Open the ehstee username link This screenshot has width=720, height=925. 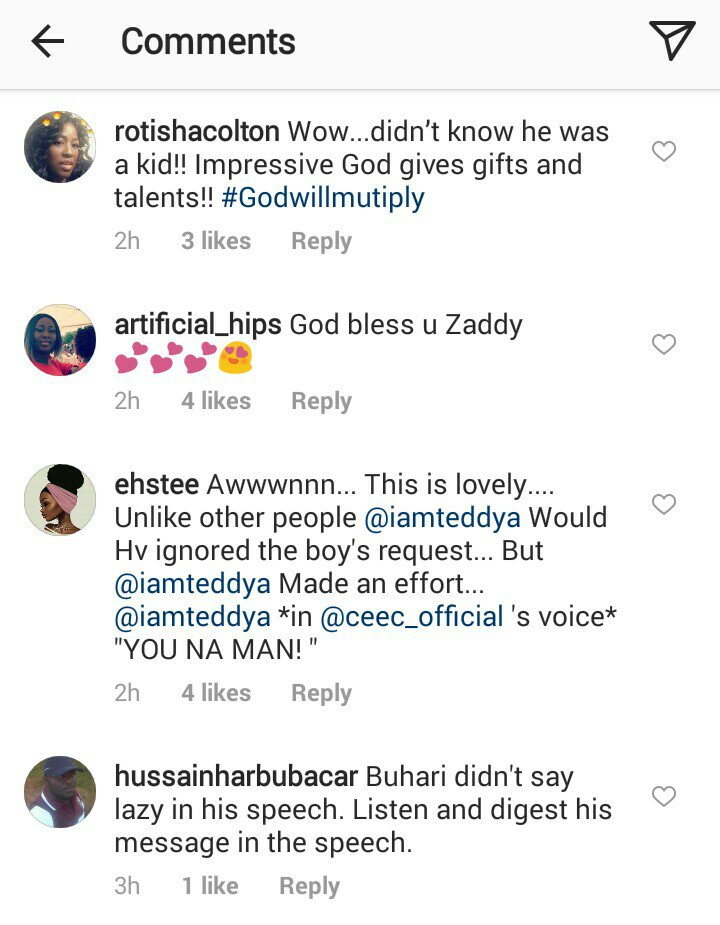tap(156, 485)
